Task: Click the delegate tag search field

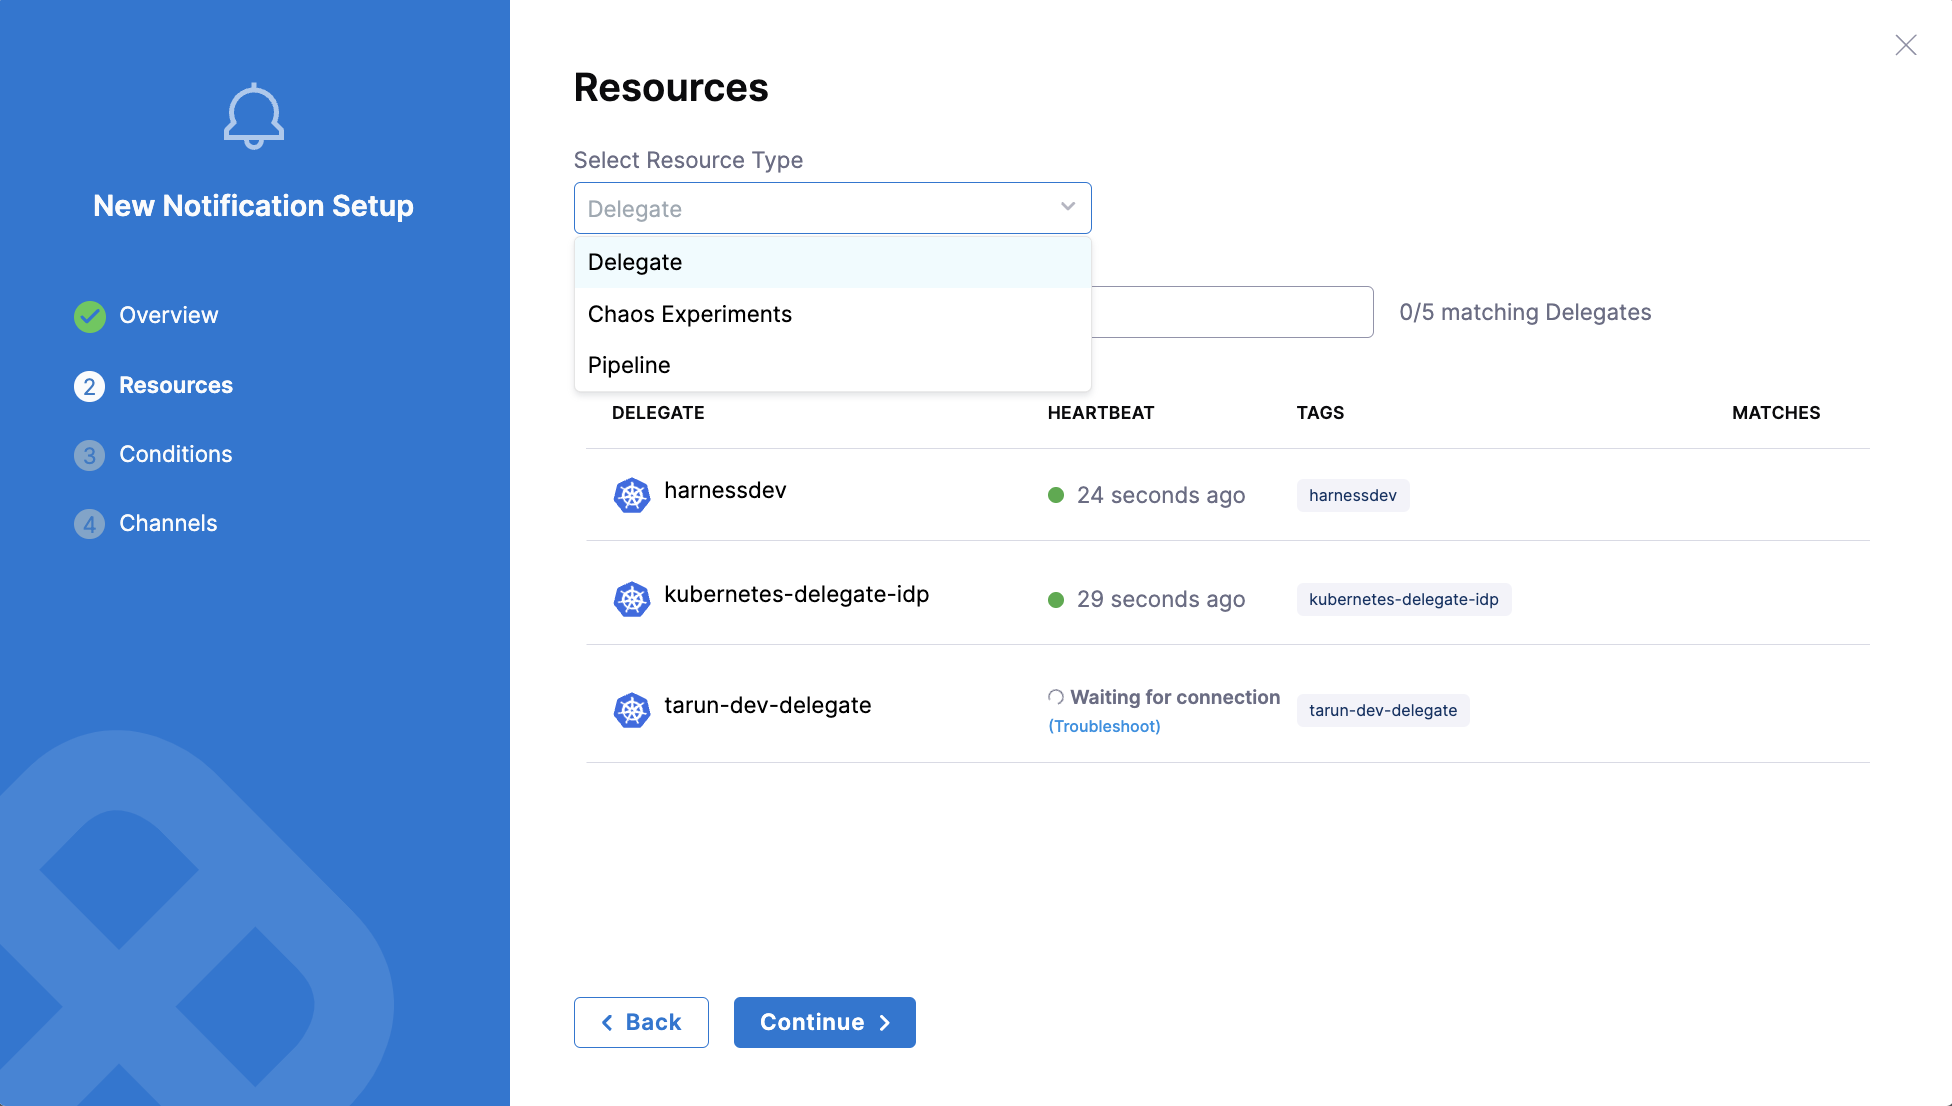Action: click(x=1232, y=312)
